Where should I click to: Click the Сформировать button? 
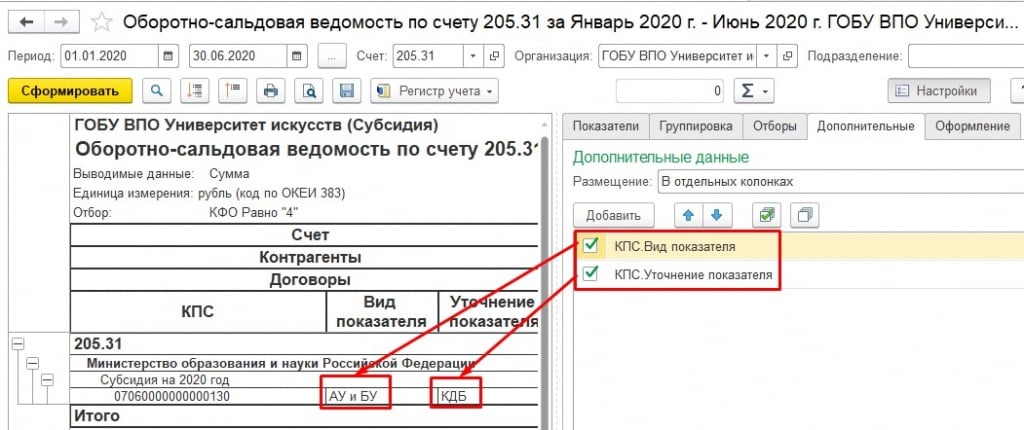click(70, 91)
